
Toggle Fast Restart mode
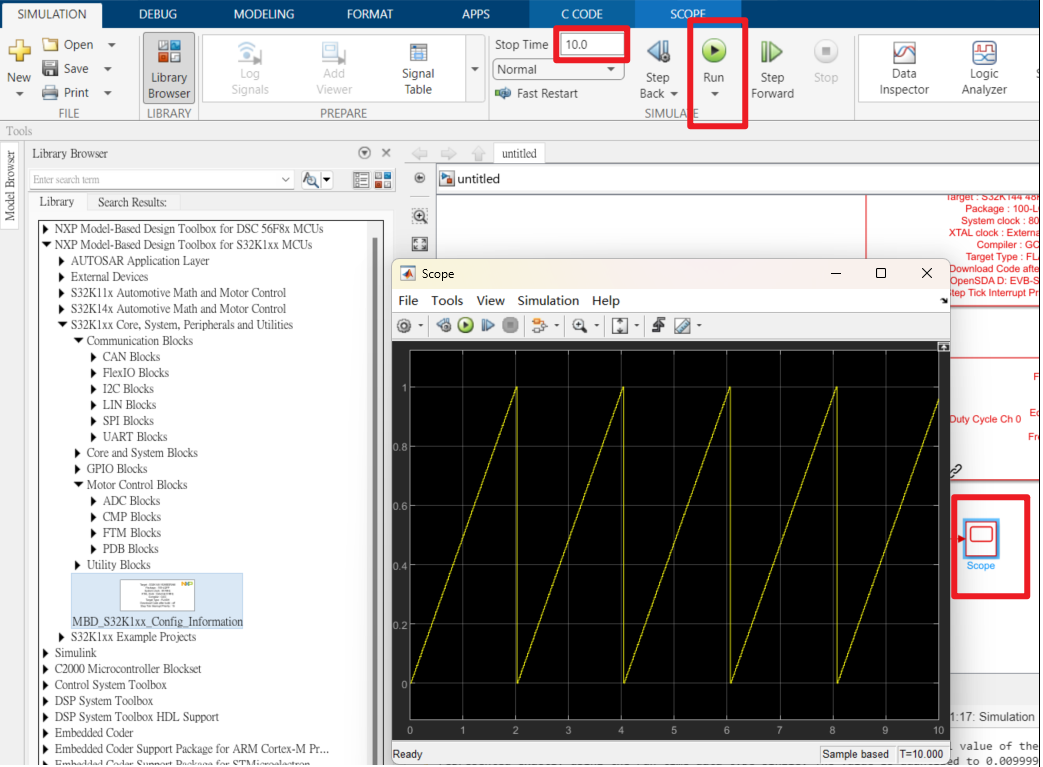tap(537, 93)
